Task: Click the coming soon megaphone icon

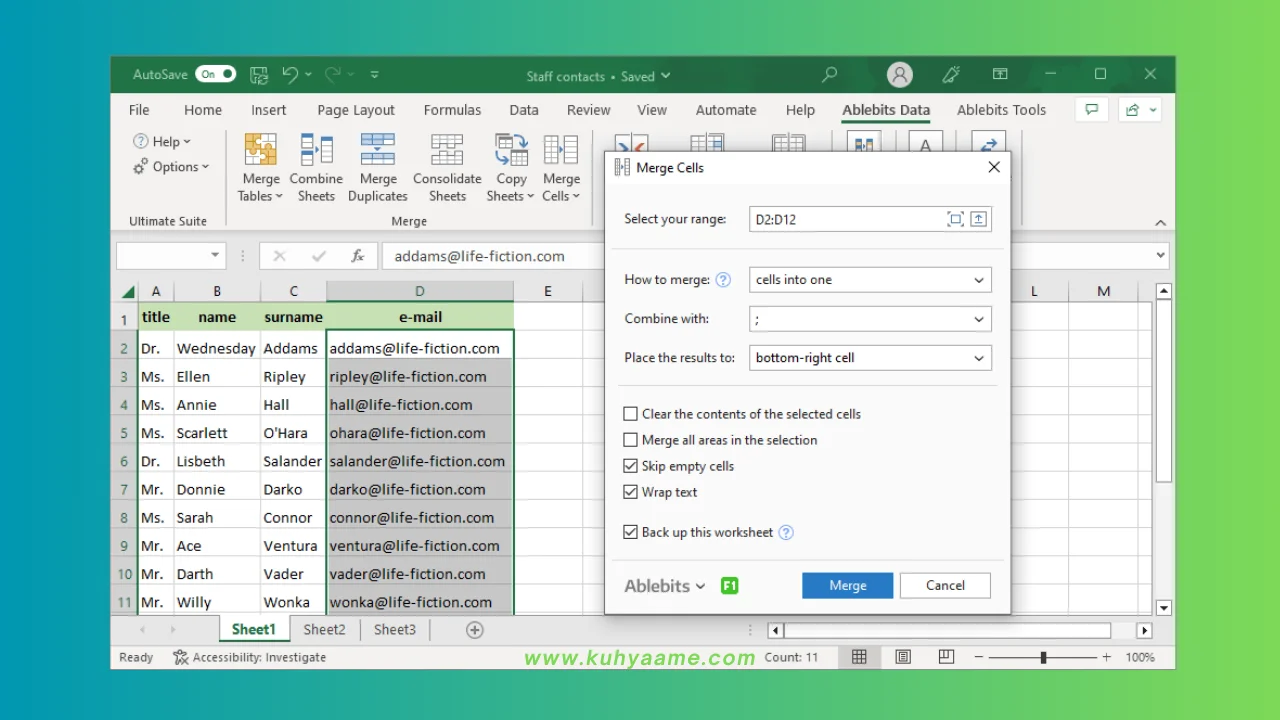Action: [x=950, y=75]
